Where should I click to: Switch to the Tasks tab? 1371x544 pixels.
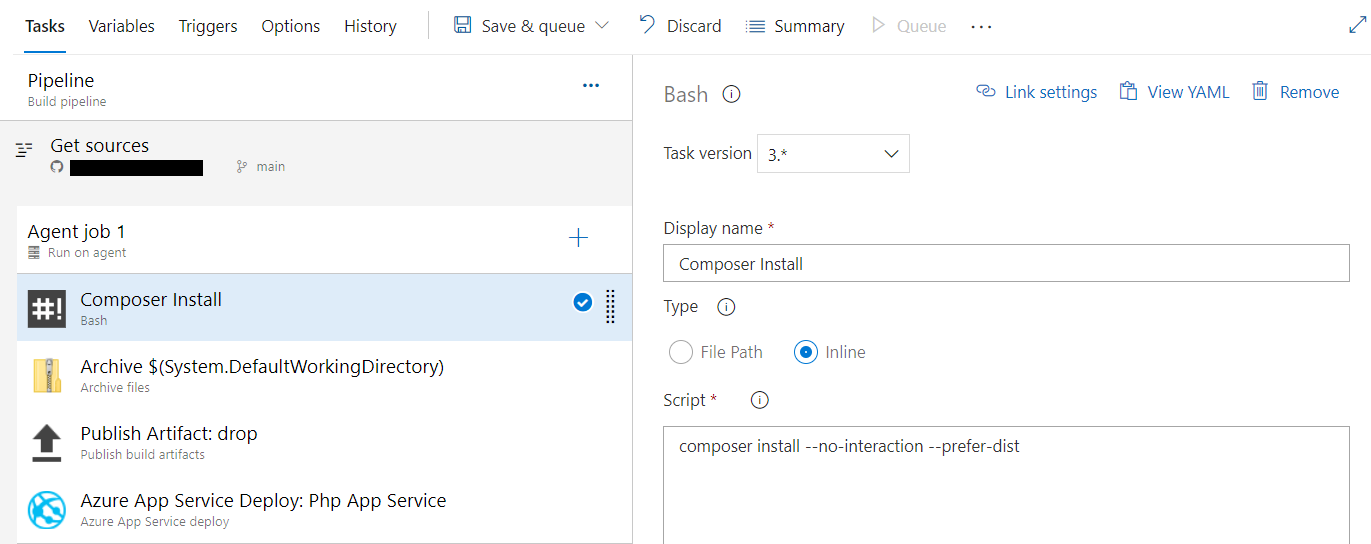coord(45,26)
